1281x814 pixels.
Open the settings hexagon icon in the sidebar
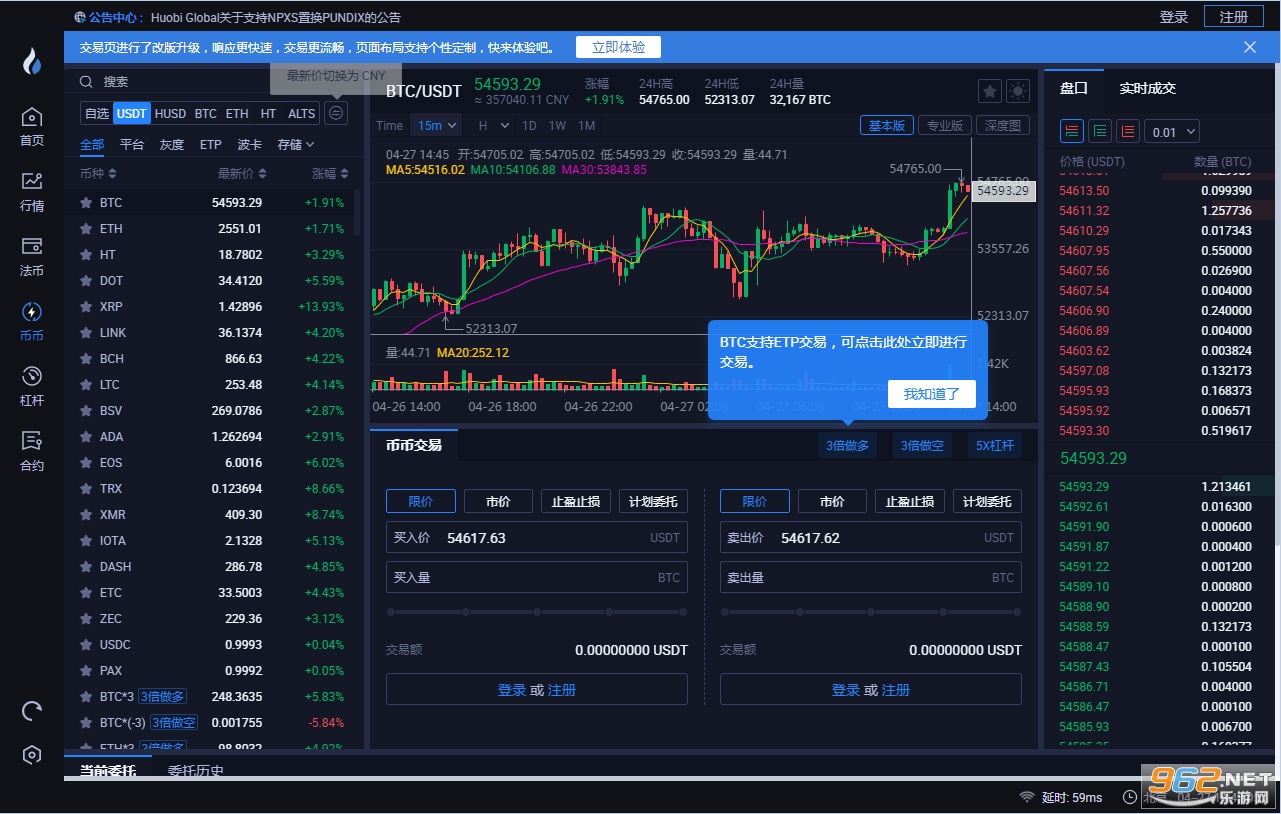point(32,755)
